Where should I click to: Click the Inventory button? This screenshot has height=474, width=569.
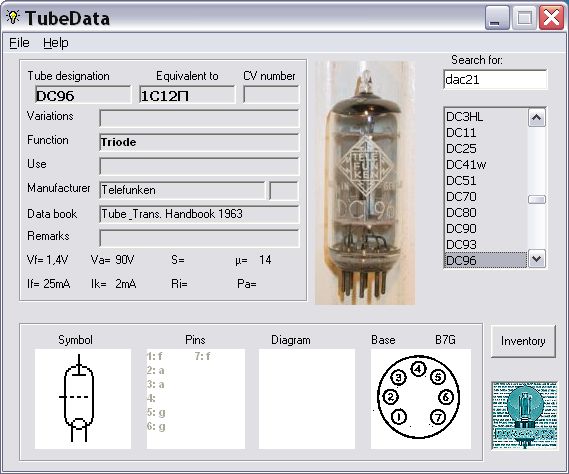(x=523, y=341)
